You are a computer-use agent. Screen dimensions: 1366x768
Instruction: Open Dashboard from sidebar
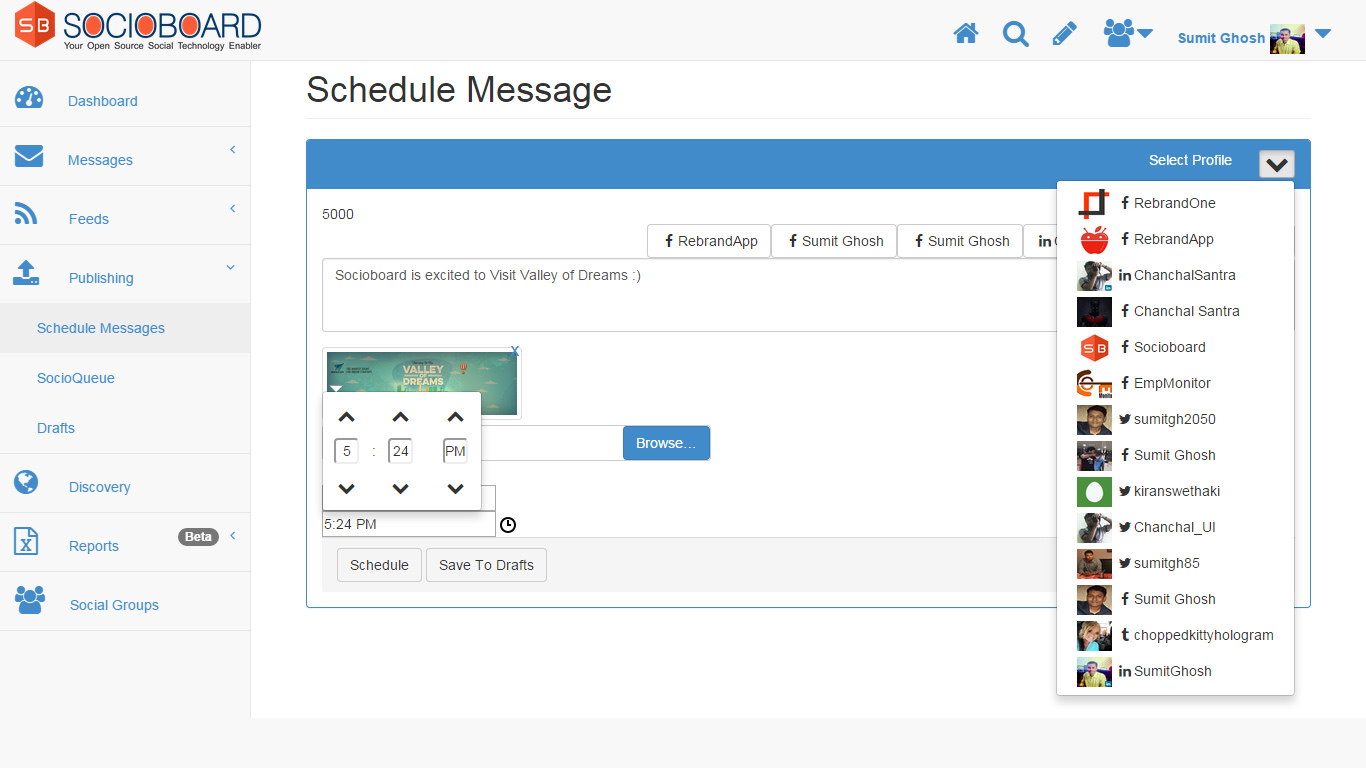[103, 101]
